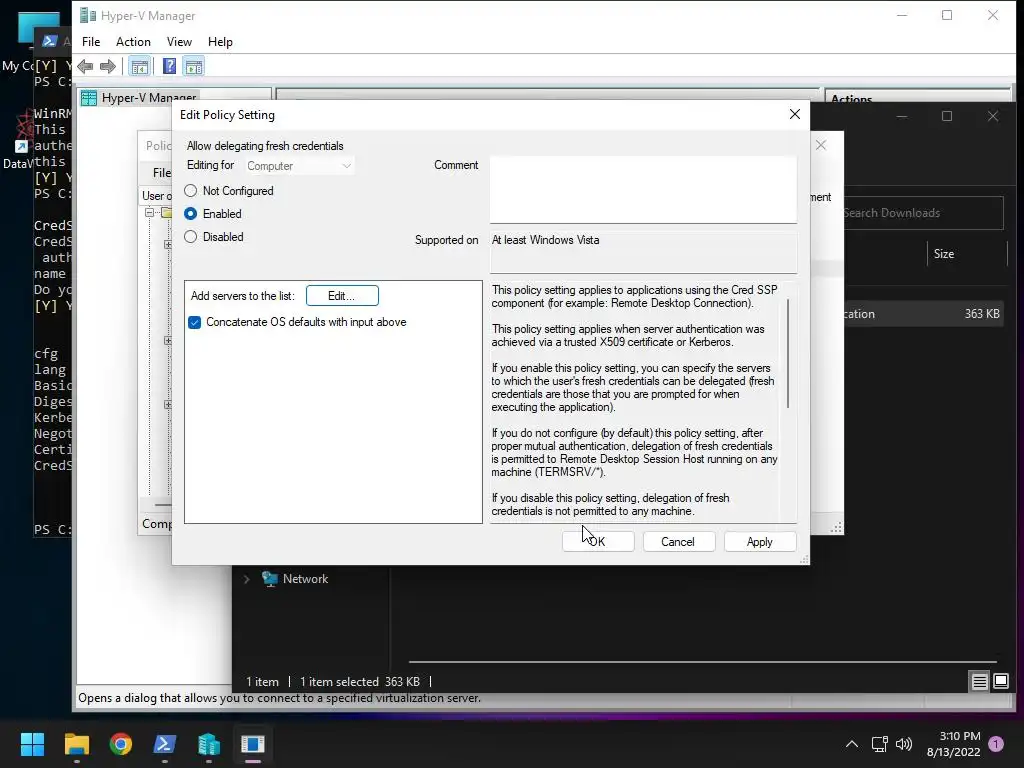1024x768 pixels.
Task: Toggle Concatenate OS defaults checkbox
Action: (x=195, y=322)
